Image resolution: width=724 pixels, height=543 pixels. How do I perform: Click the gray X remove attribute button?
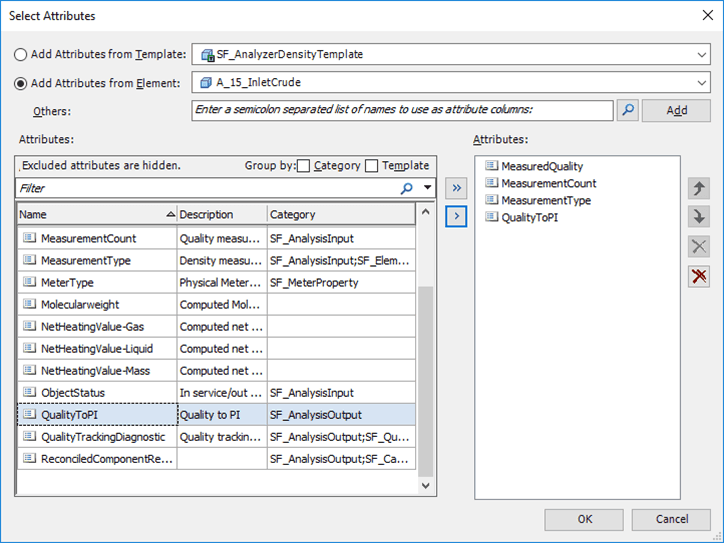699,247
